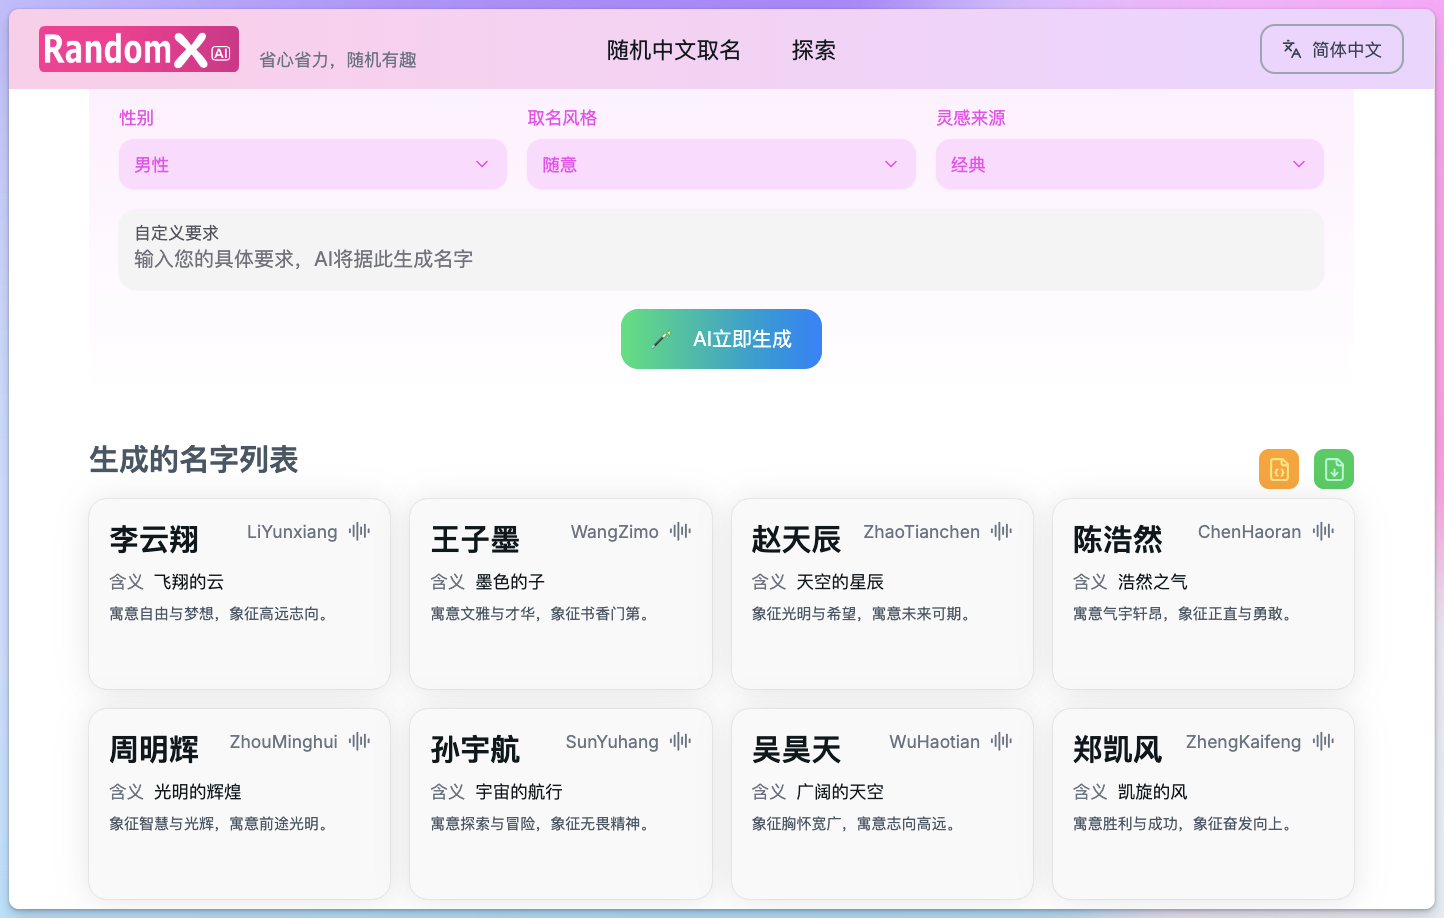Click the RandomX logo
Viewport: 1444px width, 918px height.
tap(138, 48)
